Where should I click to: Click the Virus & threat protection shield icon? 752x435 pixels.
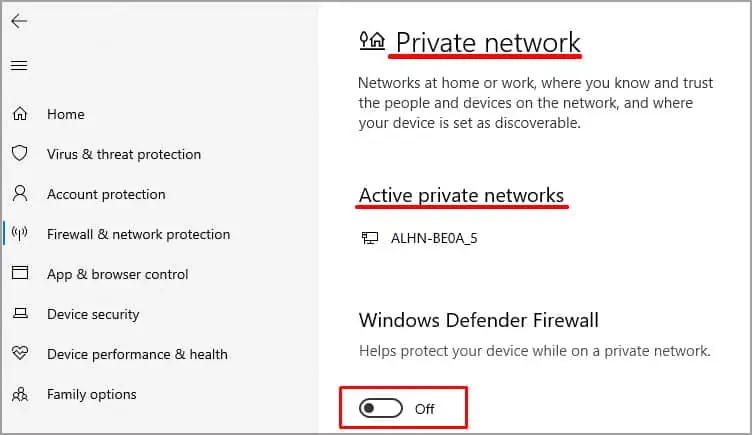20,153
